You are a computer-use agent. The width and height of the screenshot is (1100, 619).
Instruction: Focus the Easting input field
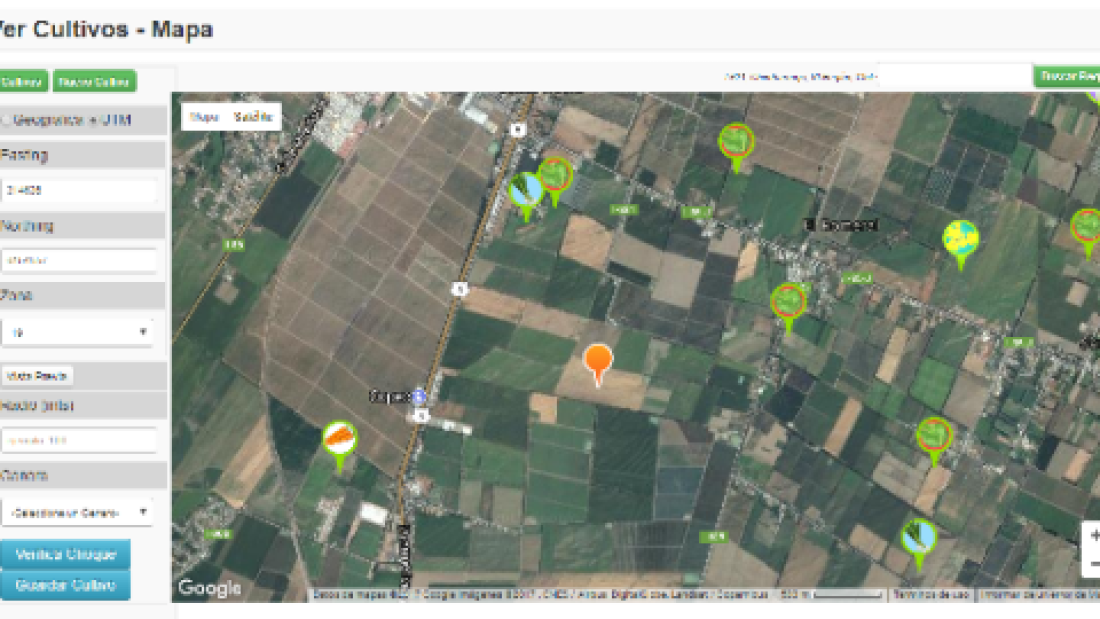pyautogui.click(x=79, y=189)
